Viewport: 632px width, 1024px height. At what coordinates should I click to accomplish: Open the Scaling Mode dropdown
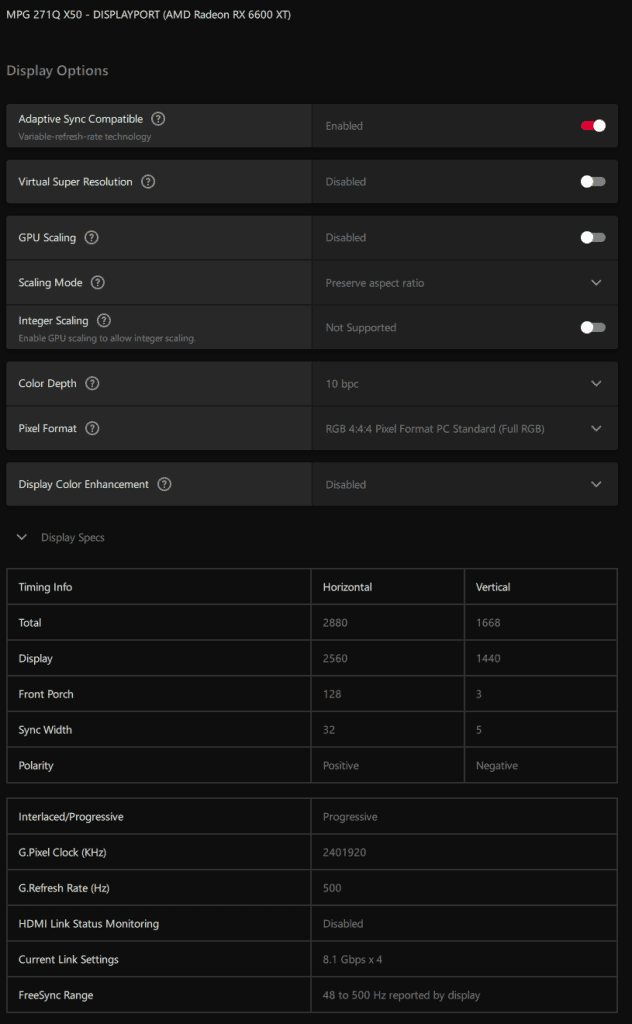coord(596,282)
